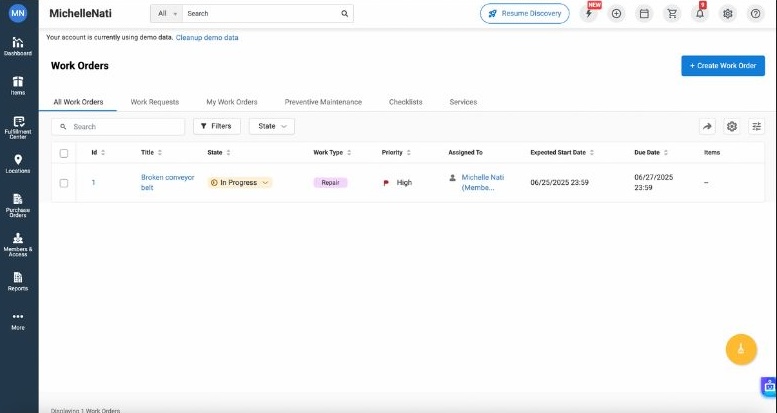Click Resume Discovery button
Image resolution: width=777 pixels, height=413 pixels.
[525, 14]
